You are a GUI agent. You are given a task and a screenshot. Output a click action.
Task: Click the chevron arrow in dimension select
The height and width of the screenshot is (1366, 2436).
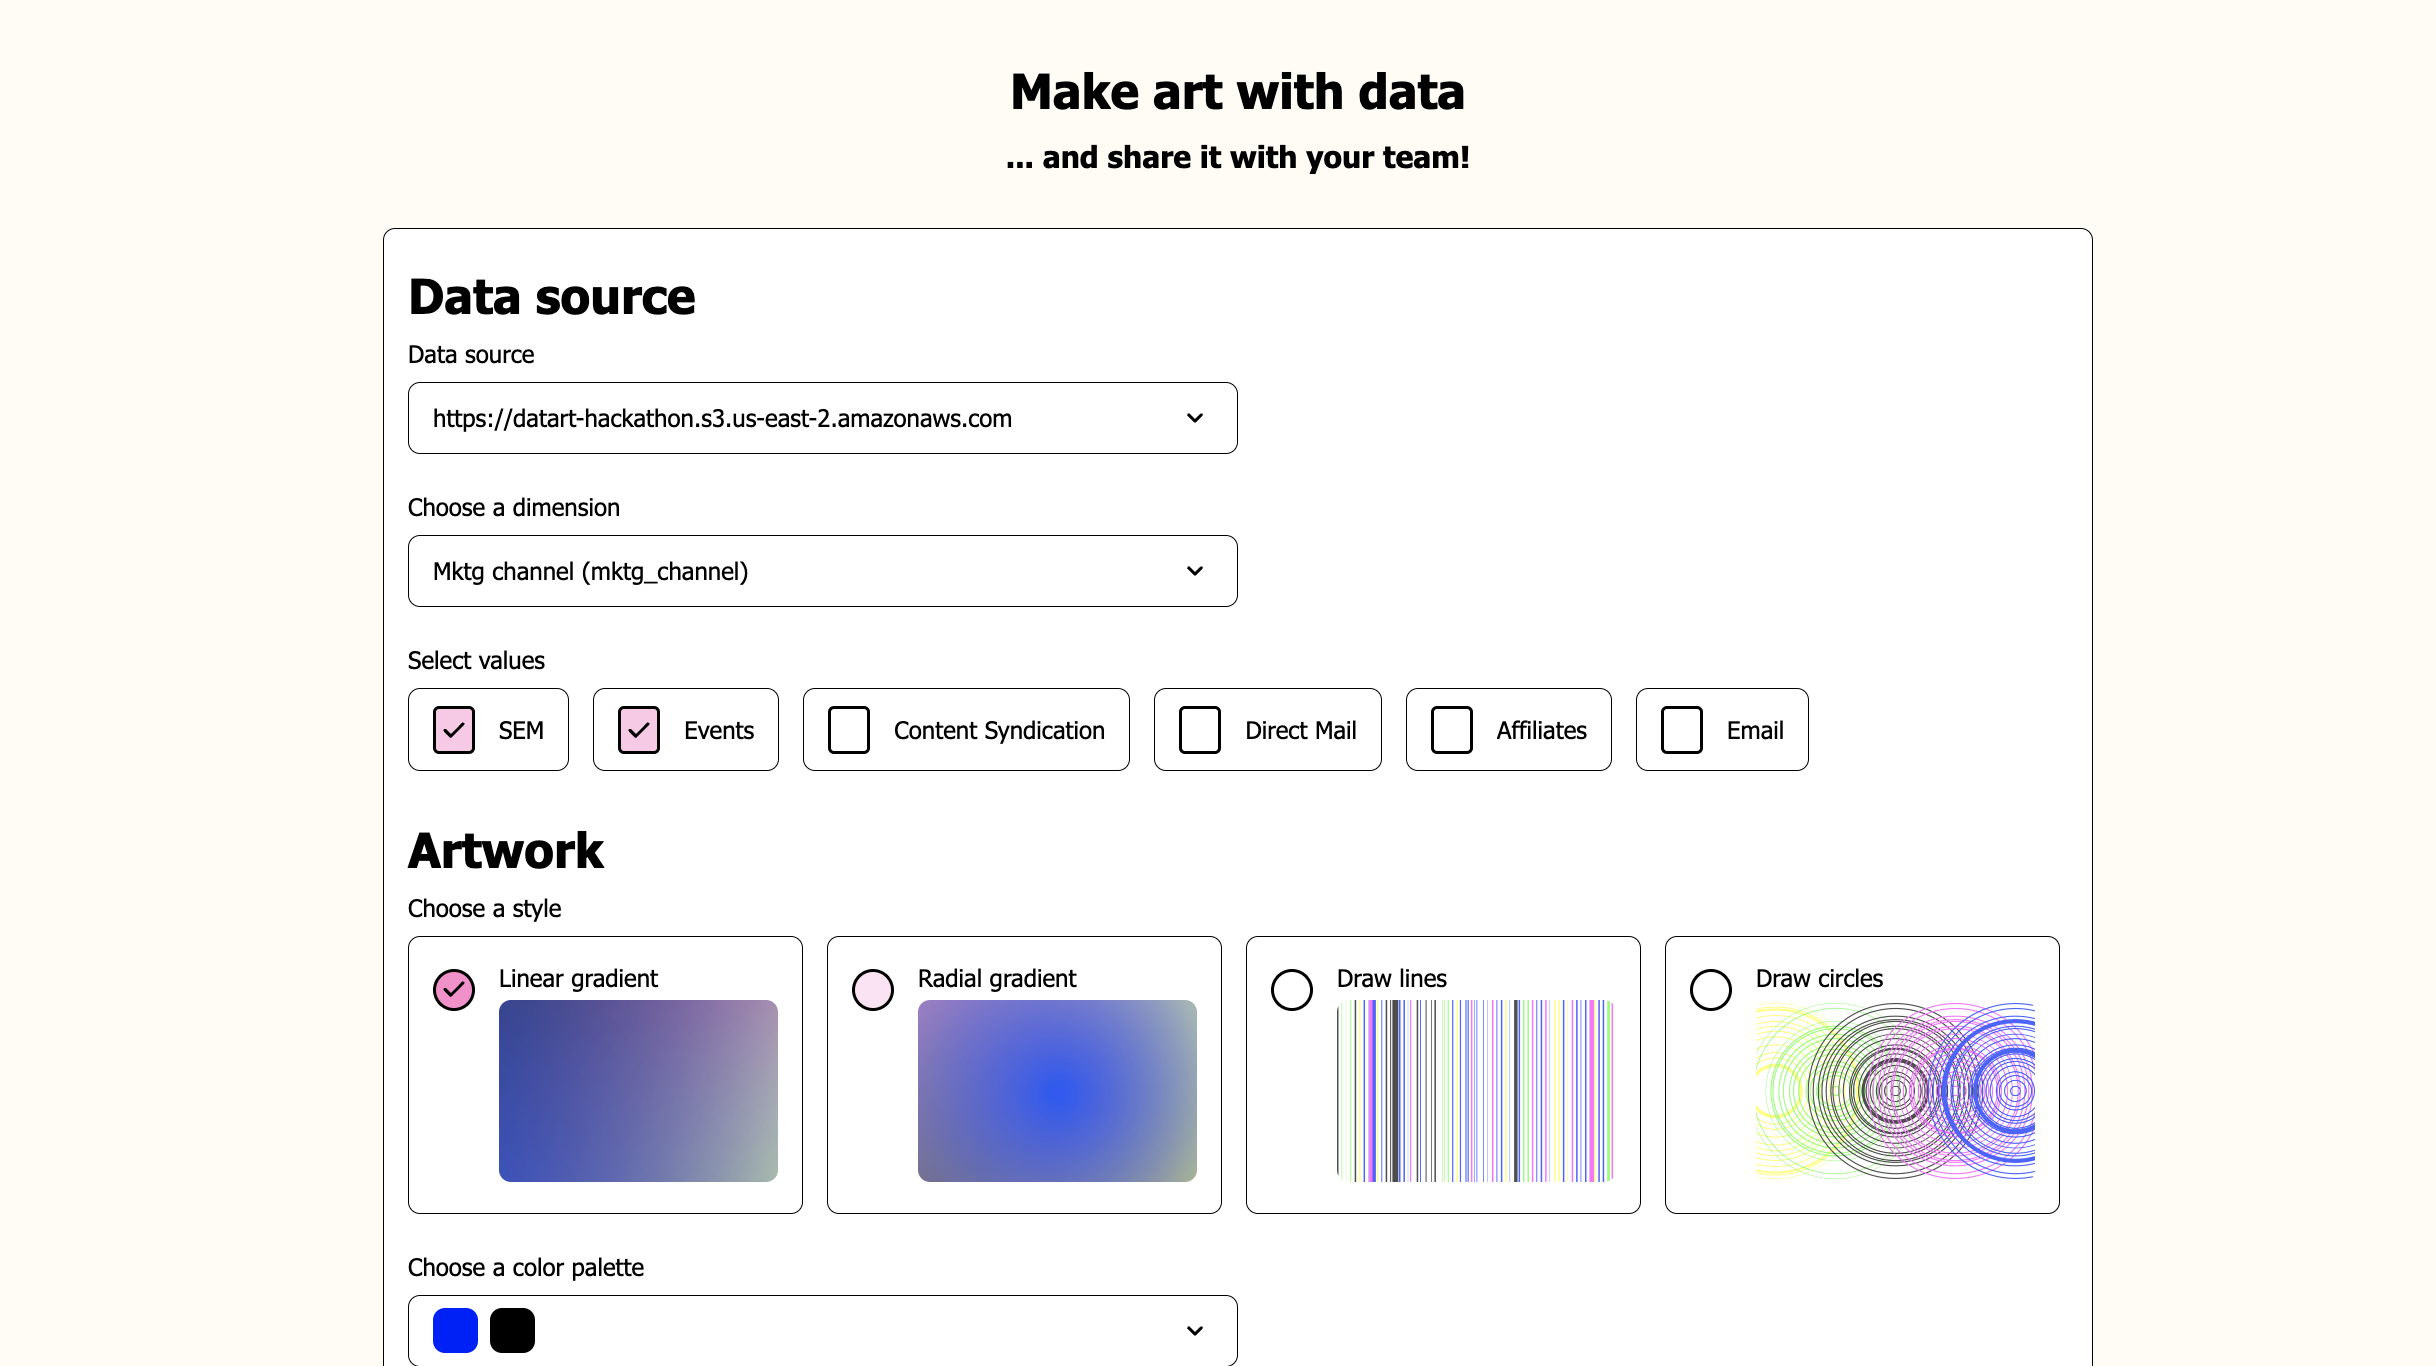pos(1195,571)
